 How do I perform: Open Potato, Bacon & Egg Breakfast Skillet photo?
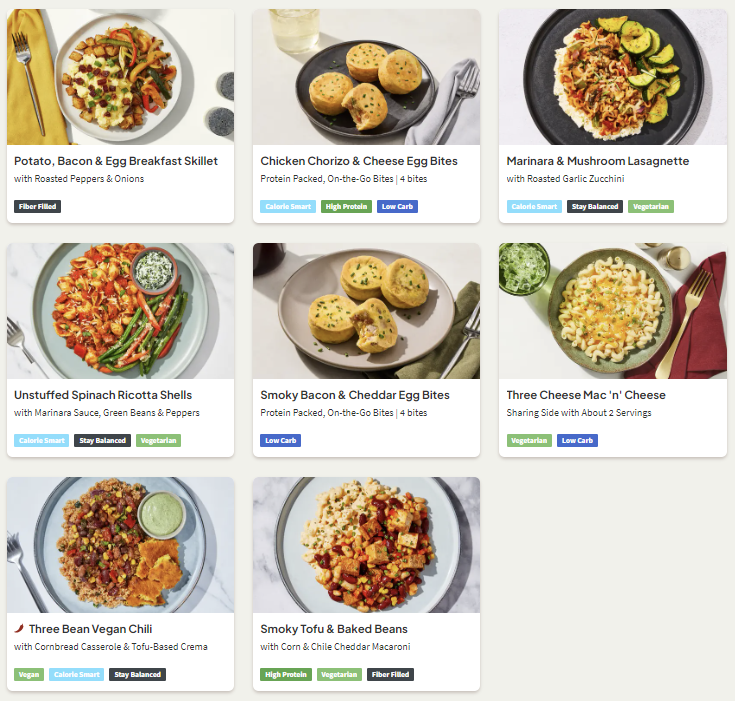(x=120, y=77)
